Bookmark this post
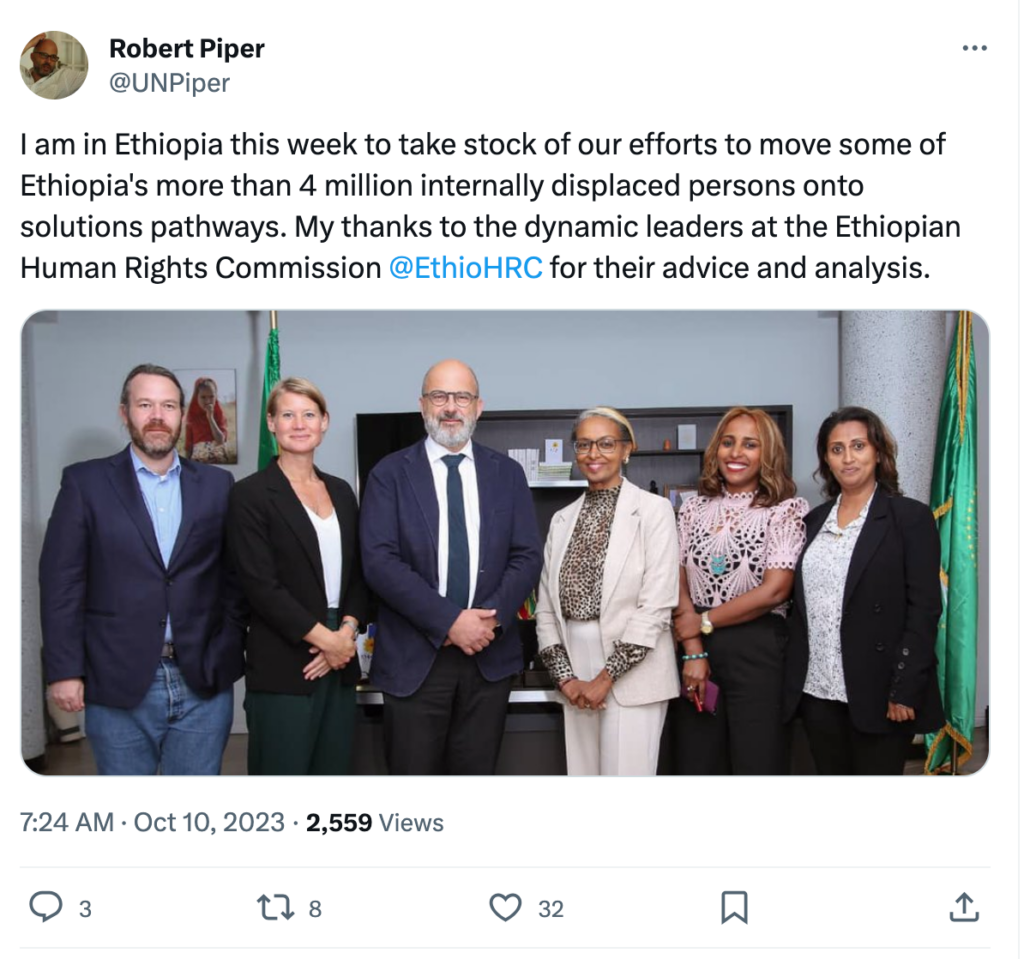Image resolution: width=1024 pixels, height=959 pixels. pos(734,907)
